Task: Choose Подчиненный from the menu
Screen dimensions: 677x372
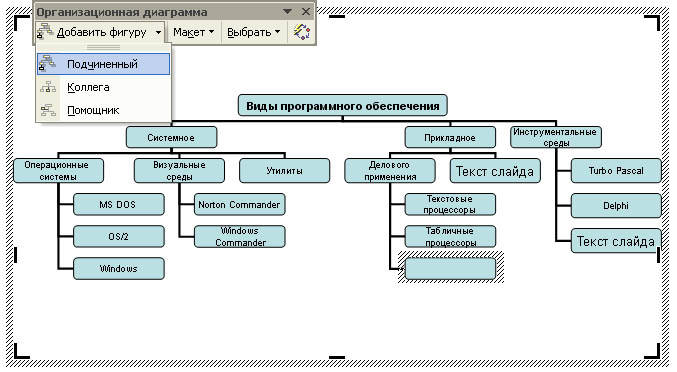Action: (103, 64)
